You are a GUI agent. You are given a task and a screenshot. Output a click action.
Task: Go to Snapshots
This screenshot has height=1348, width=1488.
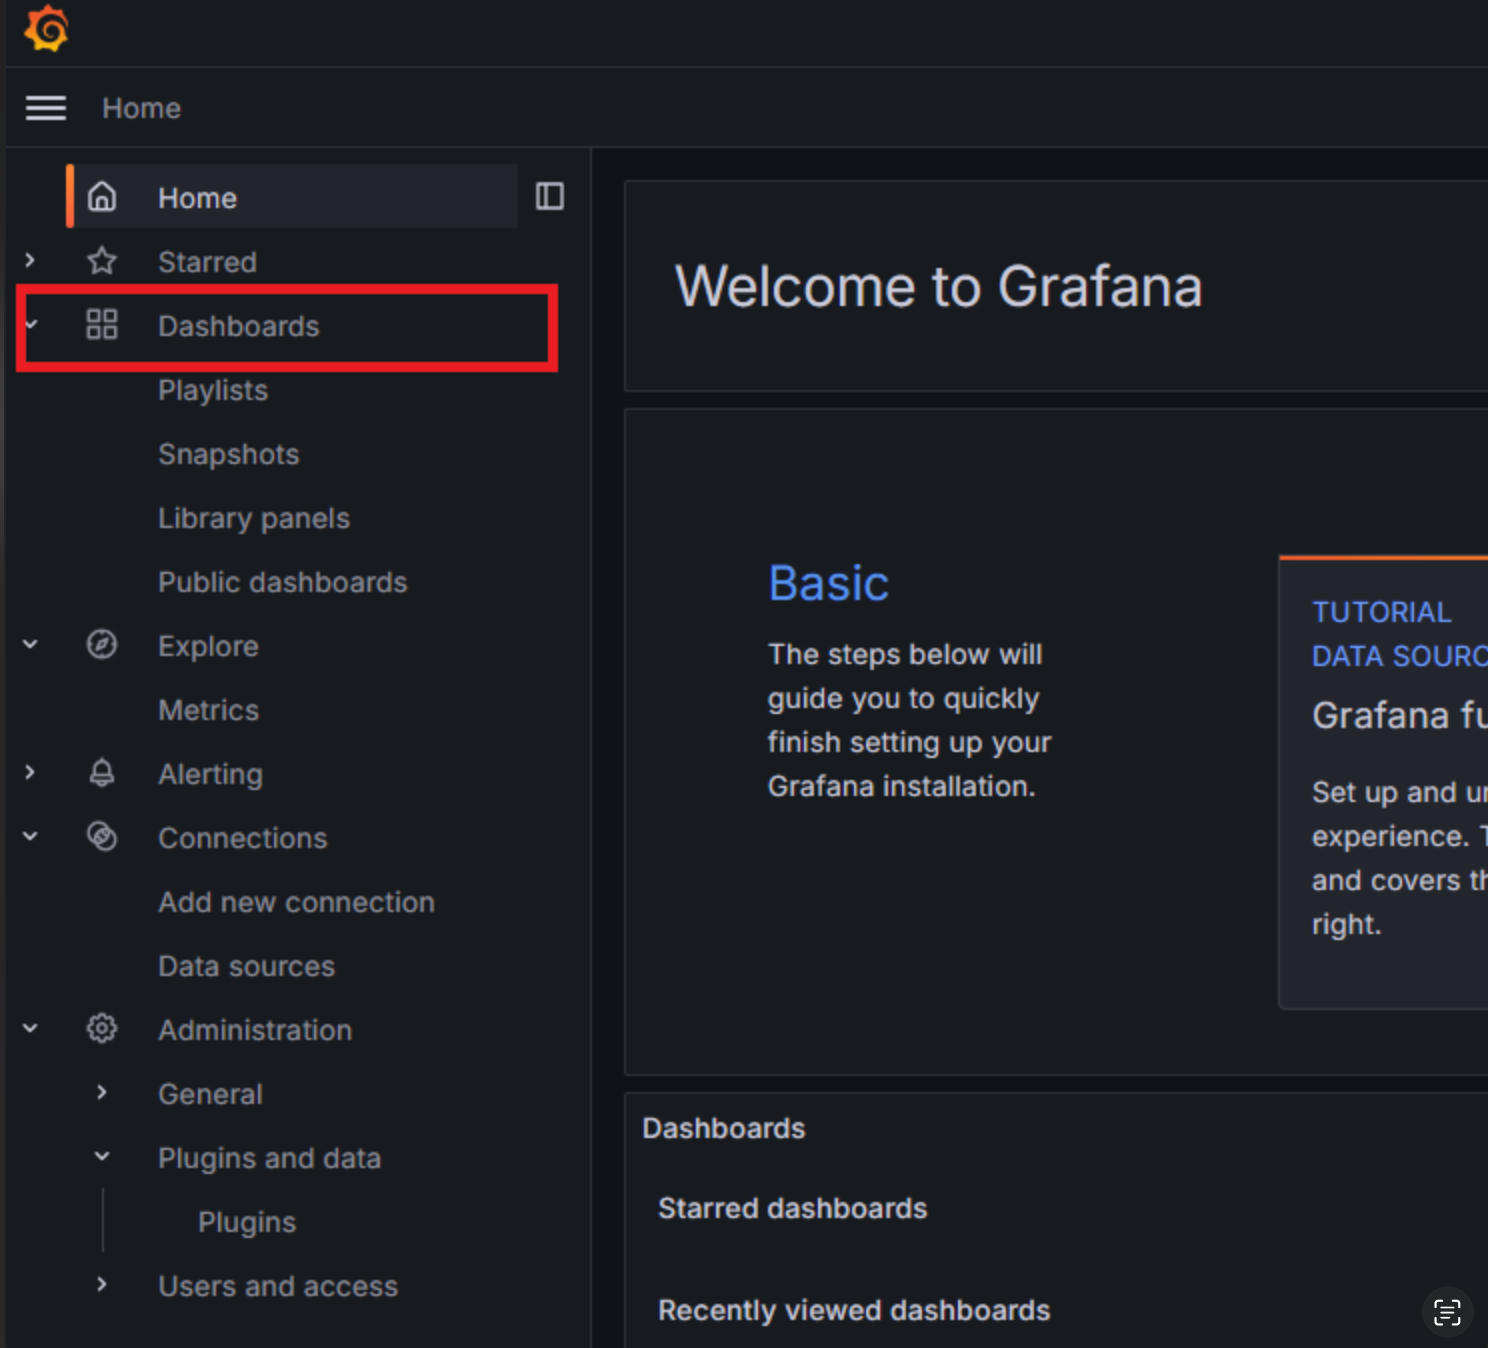[x=228, y=454]
